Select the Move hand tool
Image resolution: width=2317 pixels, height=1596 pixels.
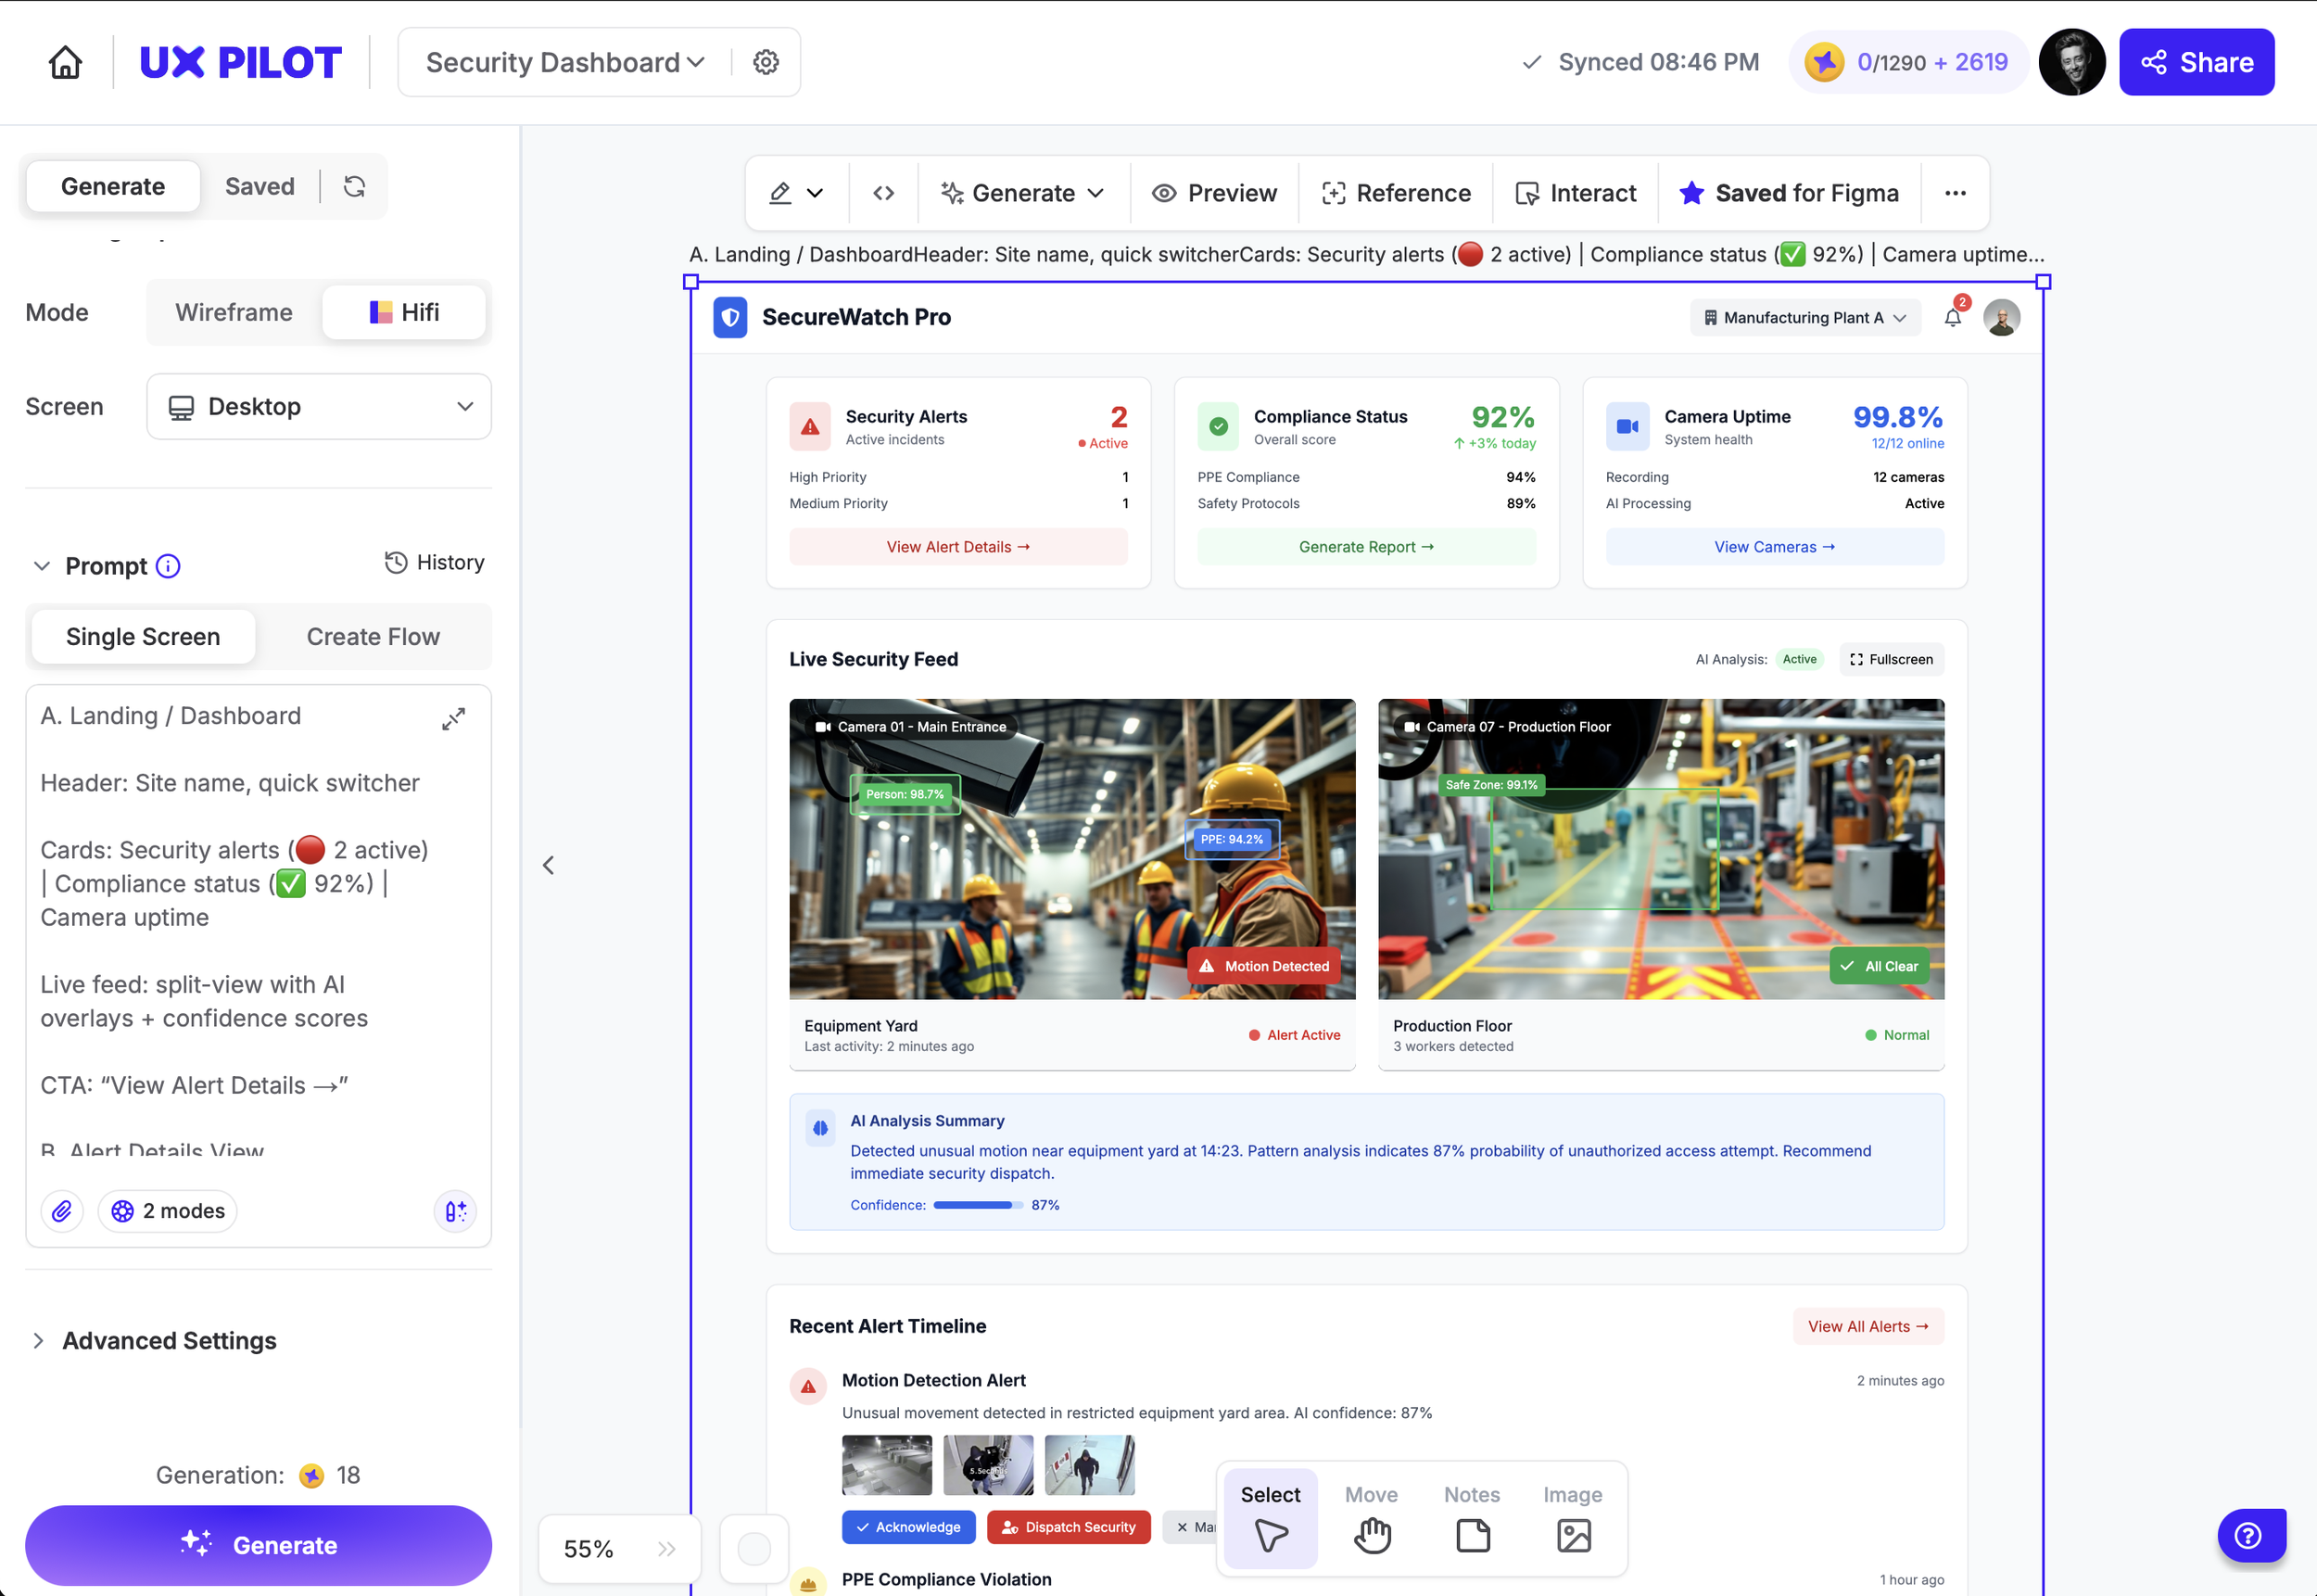pos(1371,1517)
